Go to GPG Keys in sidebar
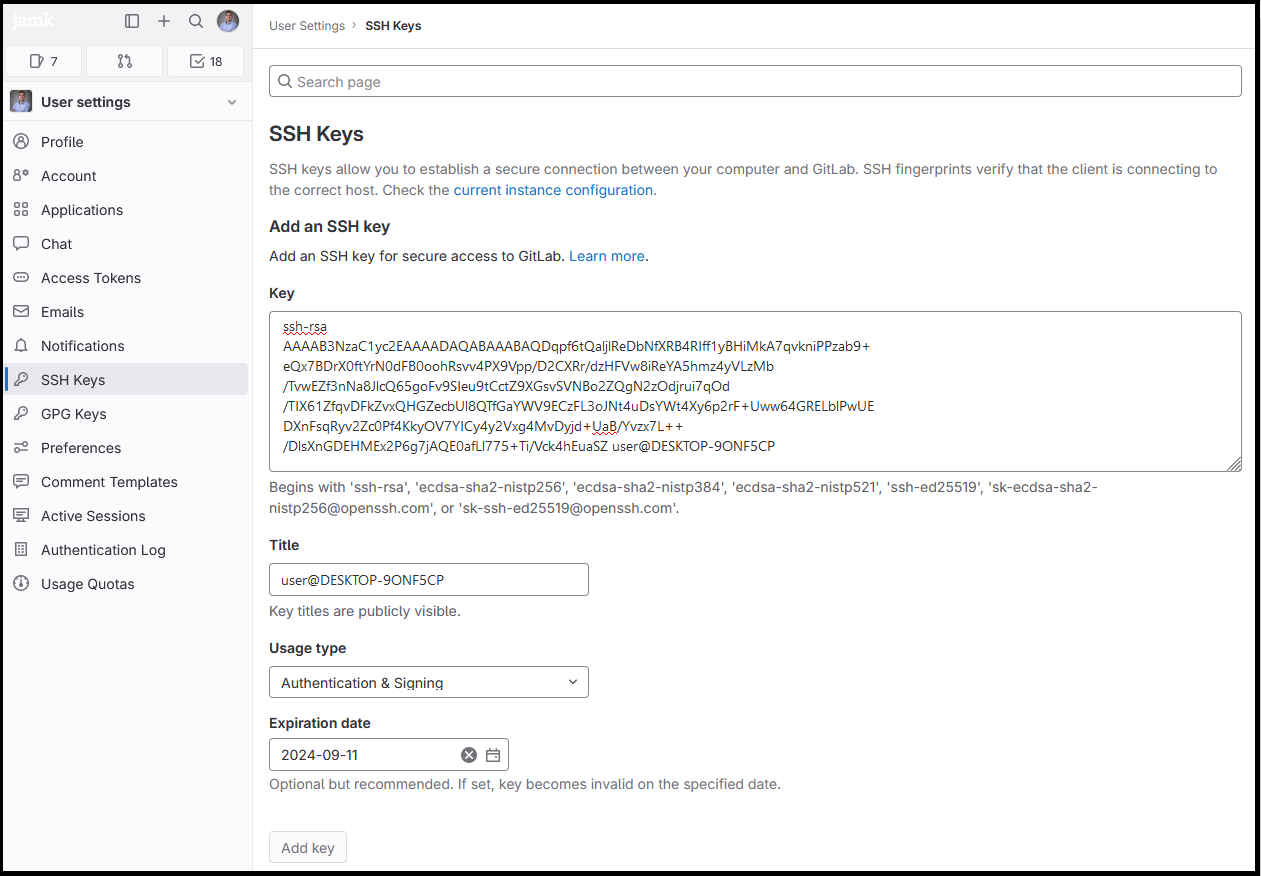 73,414
